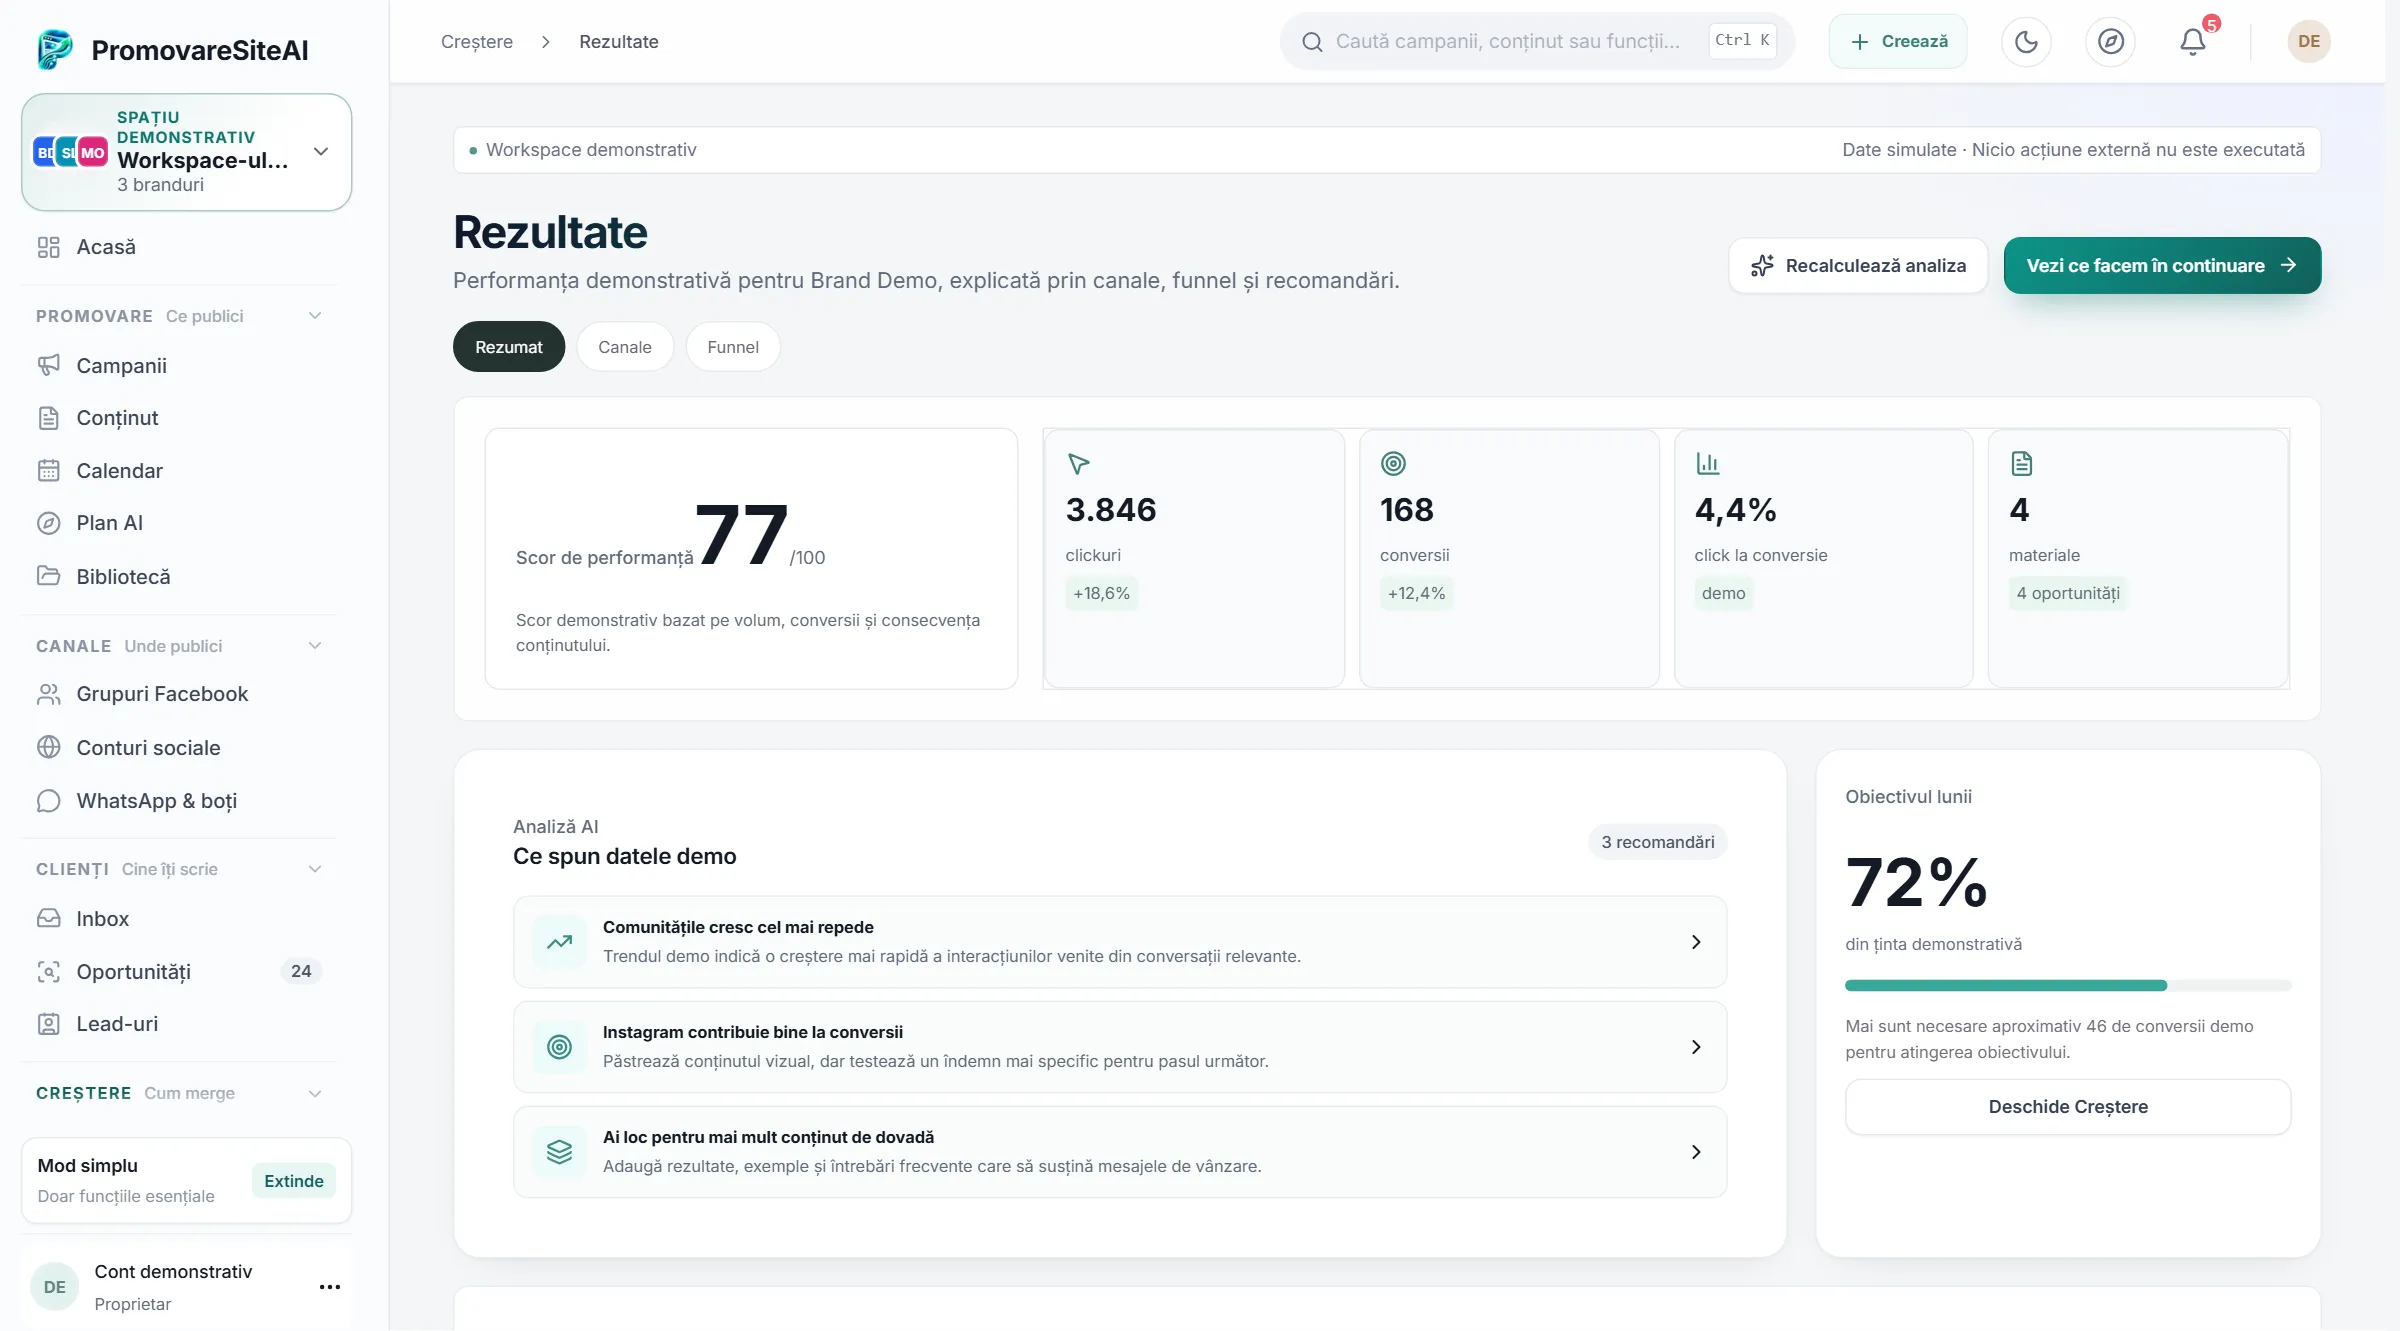Image resolution: width=2400 pixels, height=1331 pixels.
Task: Click Recalculează analiza button
Action: [x=1858, y=265]
